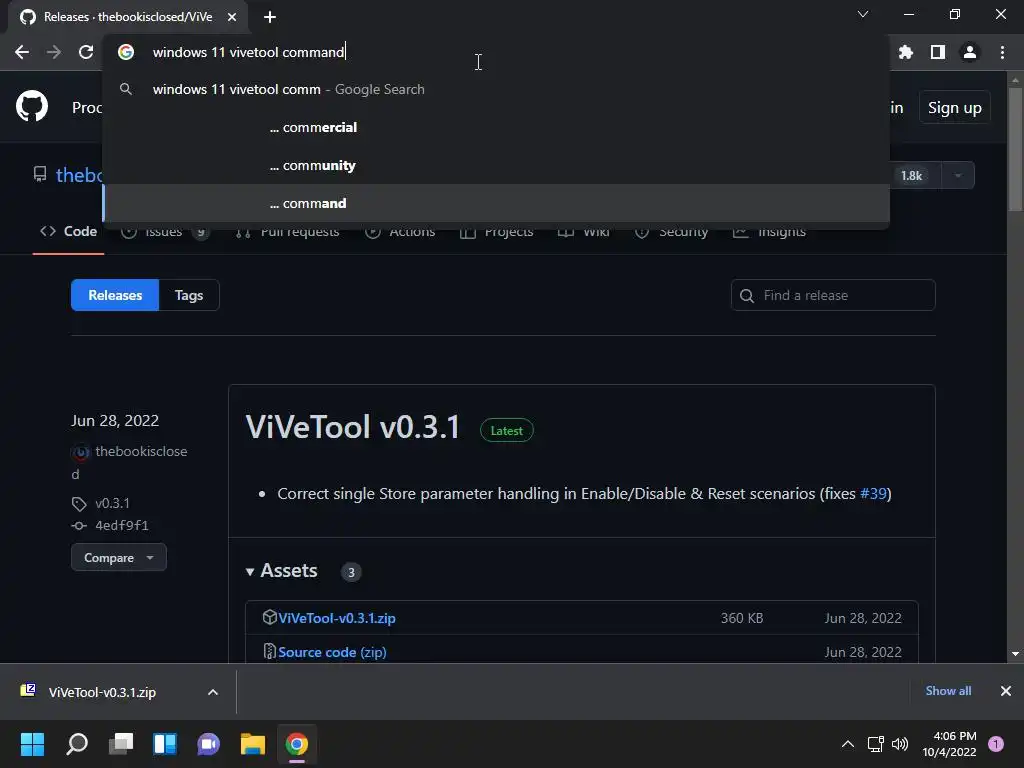The image size is (1024, 768).
Task: Click Show all downloads
Action: coord(948,691)
